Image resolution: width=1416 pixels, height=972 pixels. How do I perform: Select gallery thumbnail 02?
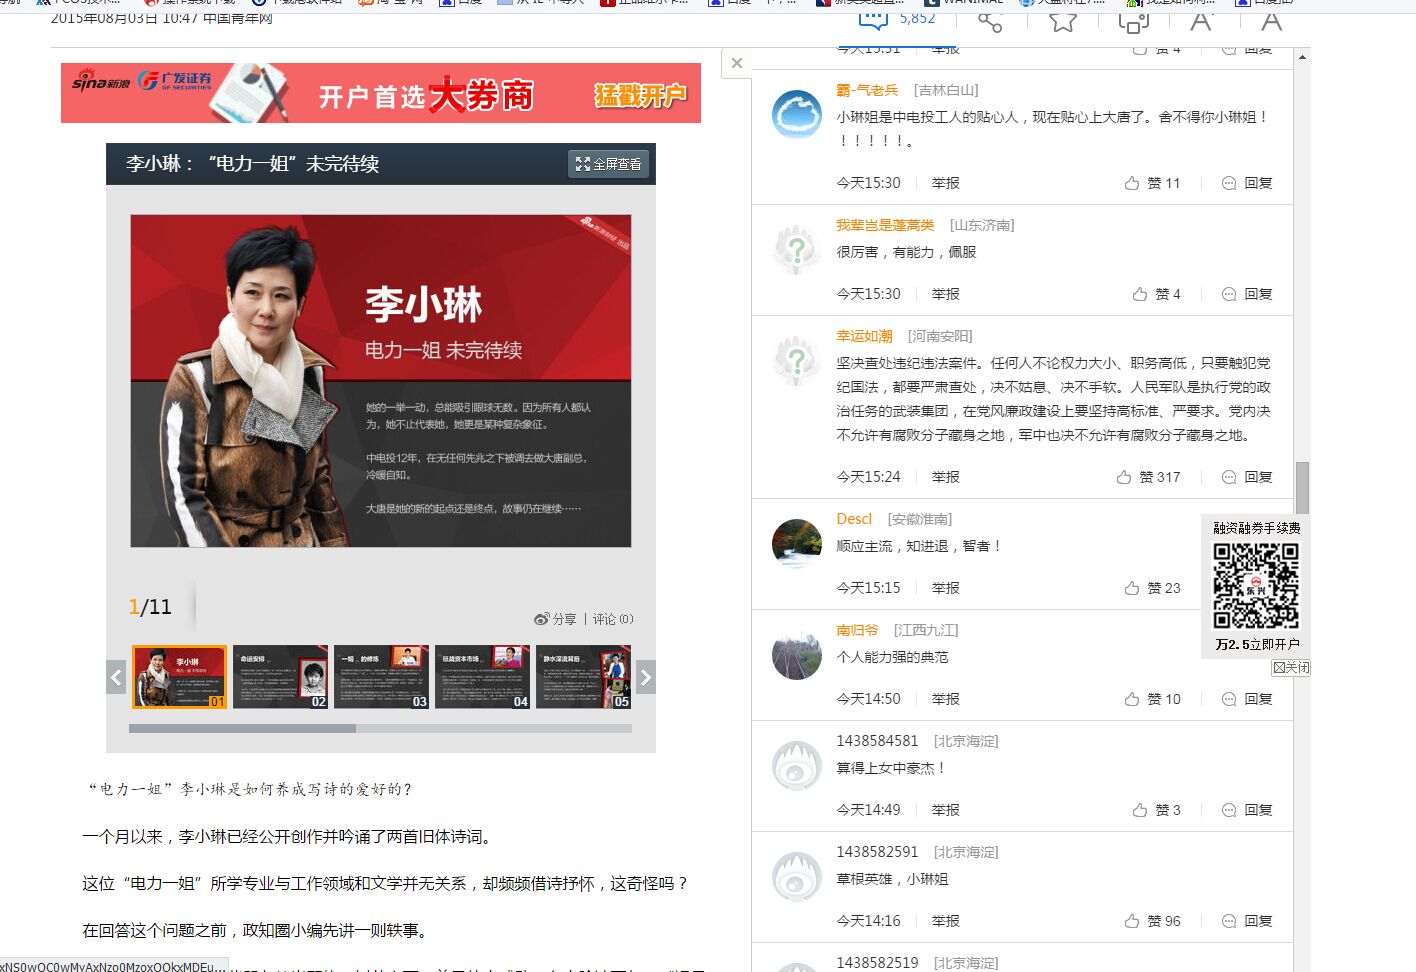click(x=281, y=677)
